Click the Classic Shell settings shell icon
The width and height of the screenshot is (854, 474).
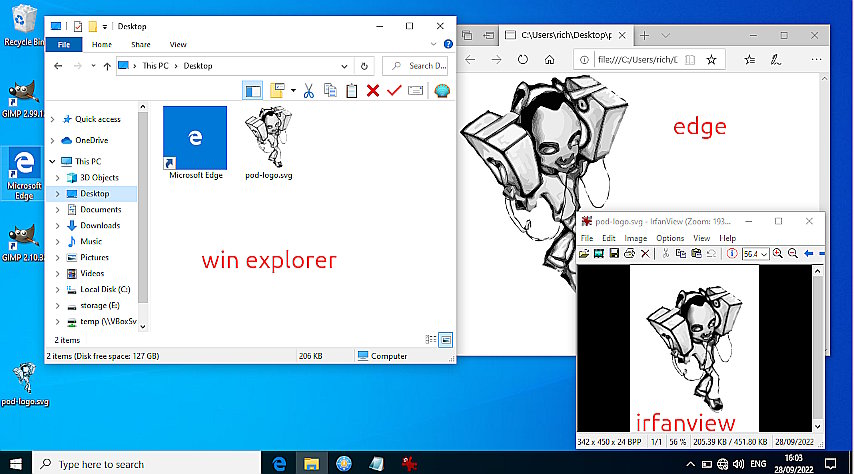coord(442,90)
